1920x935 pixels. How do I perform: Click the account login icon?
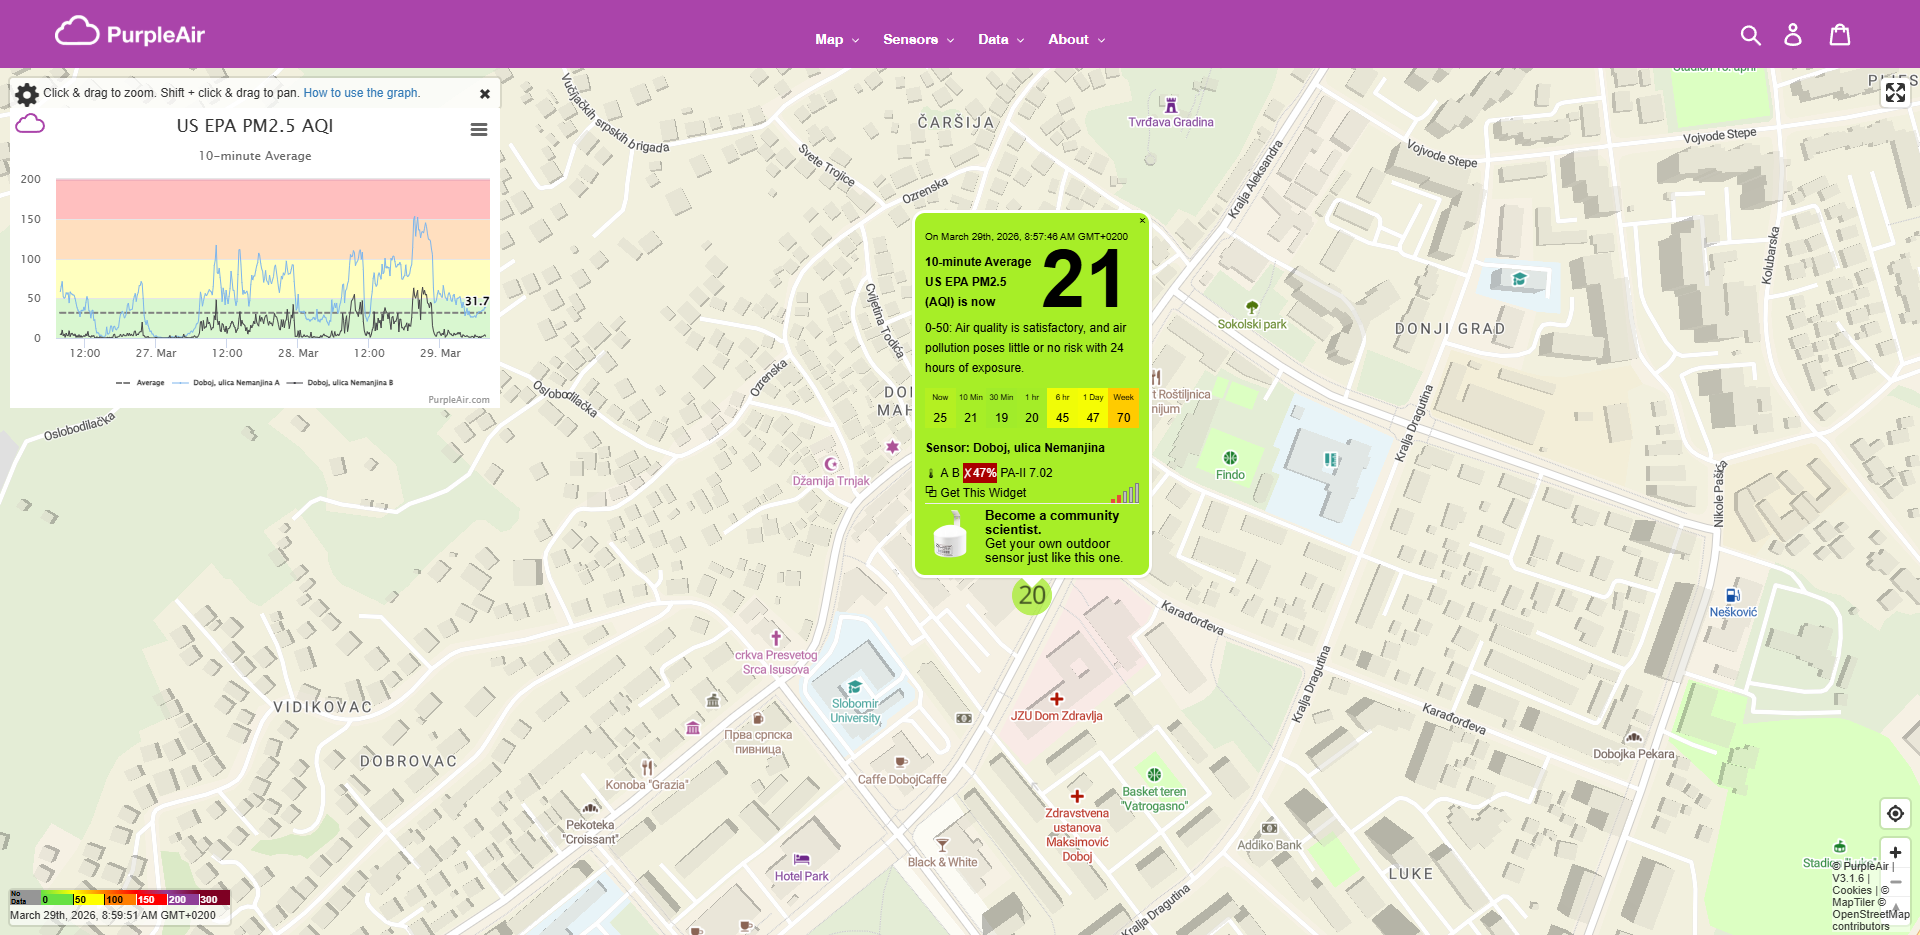(1793, 34)
